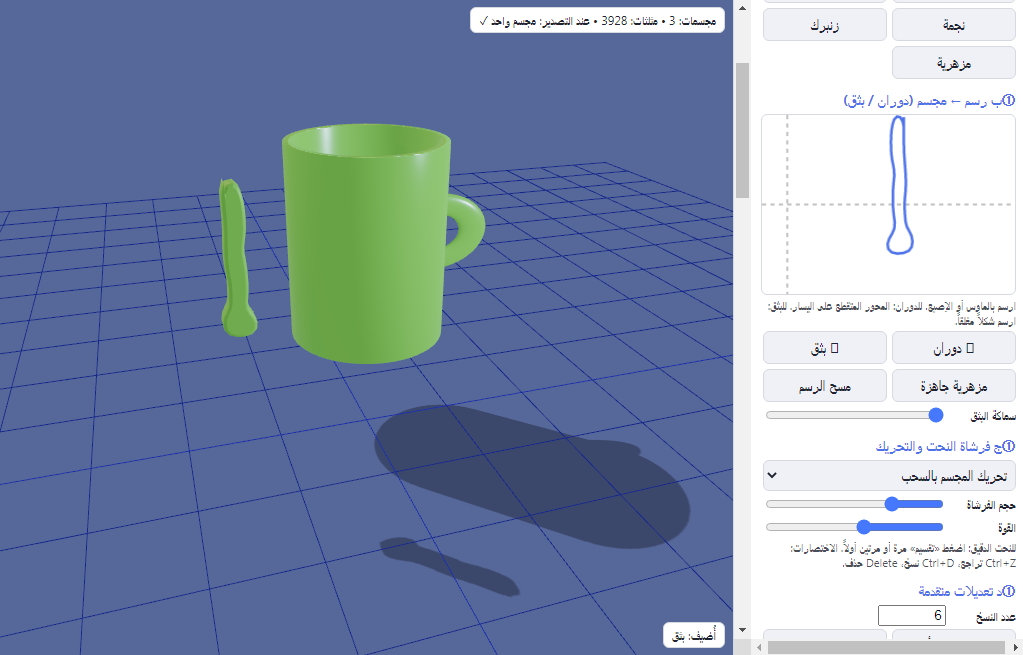
Task: Add a vase with مزهرية button
Action: (954, 63)
